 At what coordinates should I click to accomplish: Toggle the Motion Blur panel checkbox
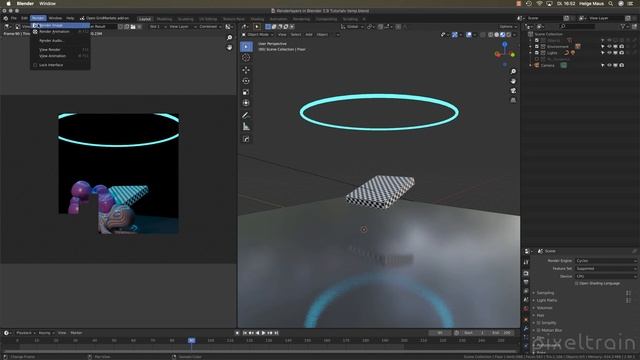[x=539, y=330]
